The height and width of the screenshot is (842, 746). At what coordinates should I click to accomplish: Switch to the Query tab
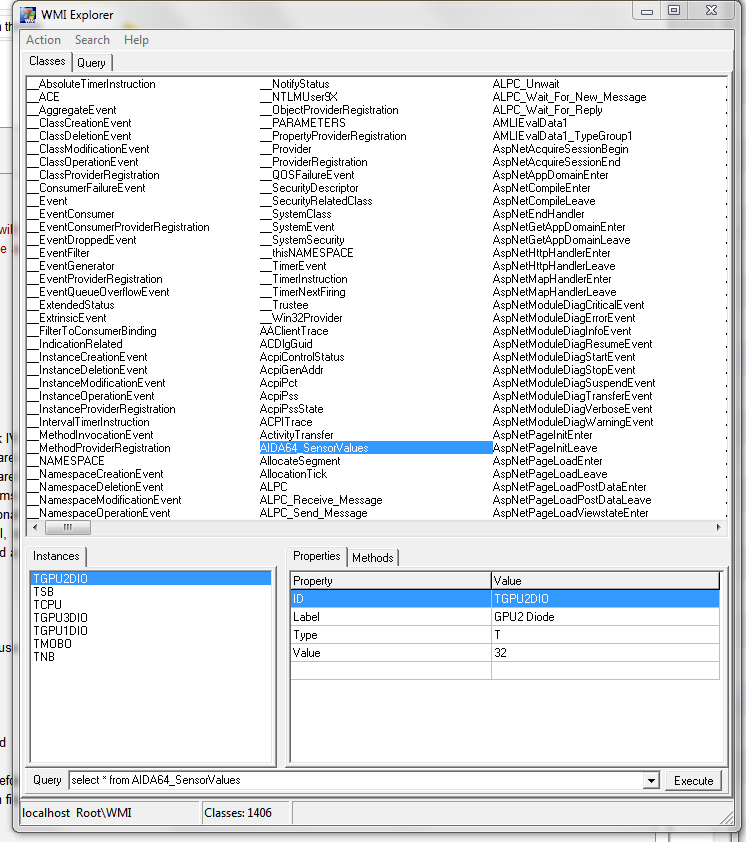[x=91, y=63]
